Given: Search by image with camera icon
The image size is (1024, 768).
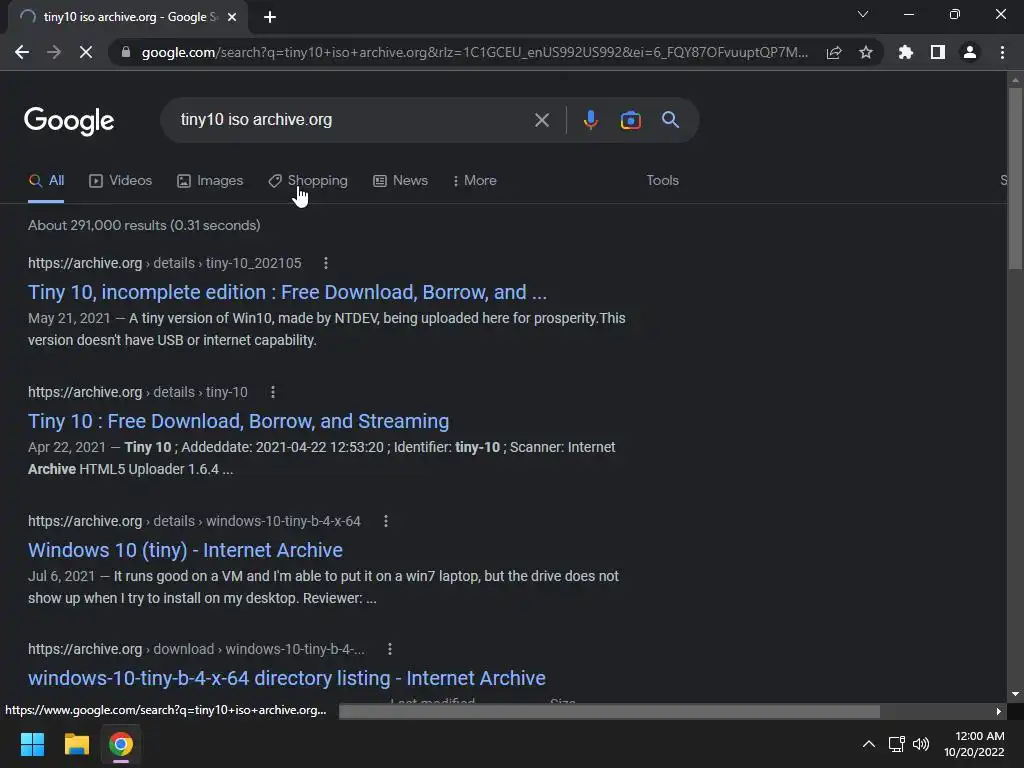Looking at the screenshot, I should click(630, 120).
